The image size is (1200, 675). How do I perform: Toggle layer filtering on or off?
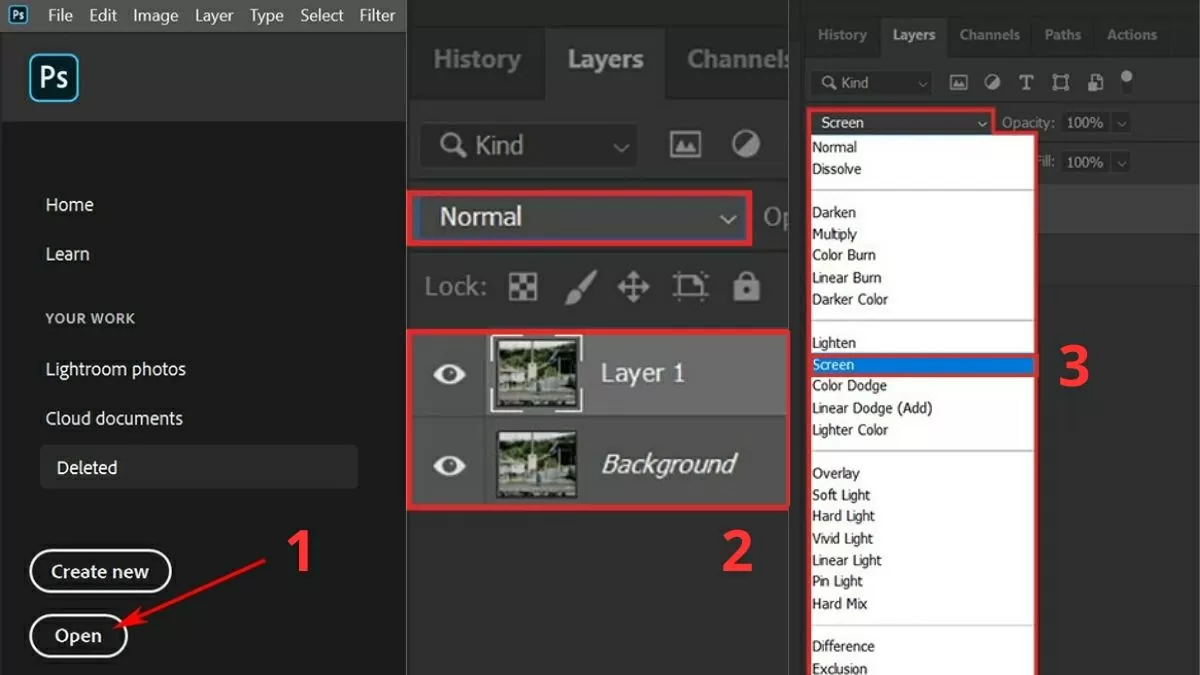click(1126, 82)
